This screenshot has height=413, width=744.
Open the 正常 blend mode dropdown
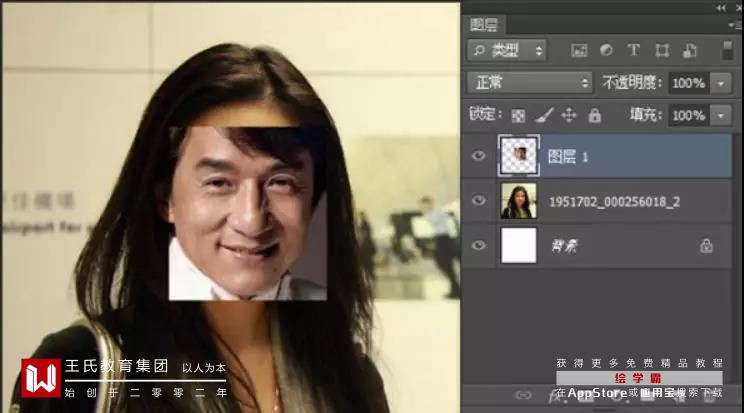pyautogui.click(x=530, y=83)
